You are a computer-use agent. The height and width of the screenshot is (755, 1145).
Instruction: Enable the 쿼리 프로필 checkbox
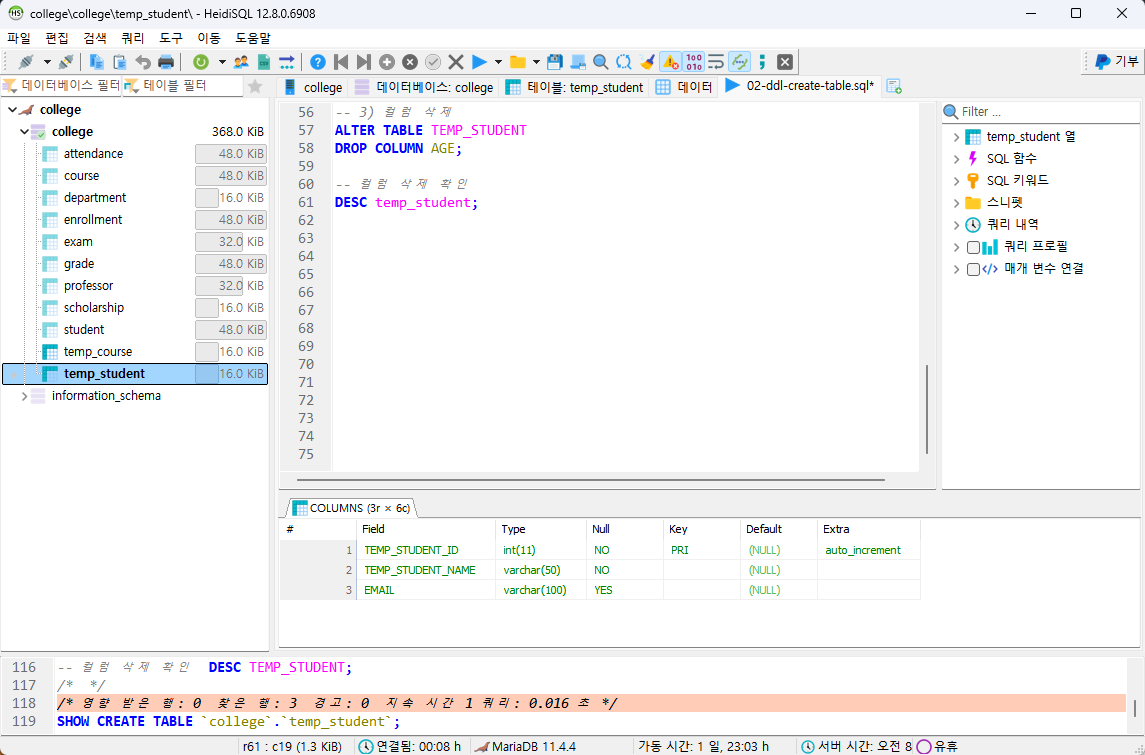tap(973, 246)
